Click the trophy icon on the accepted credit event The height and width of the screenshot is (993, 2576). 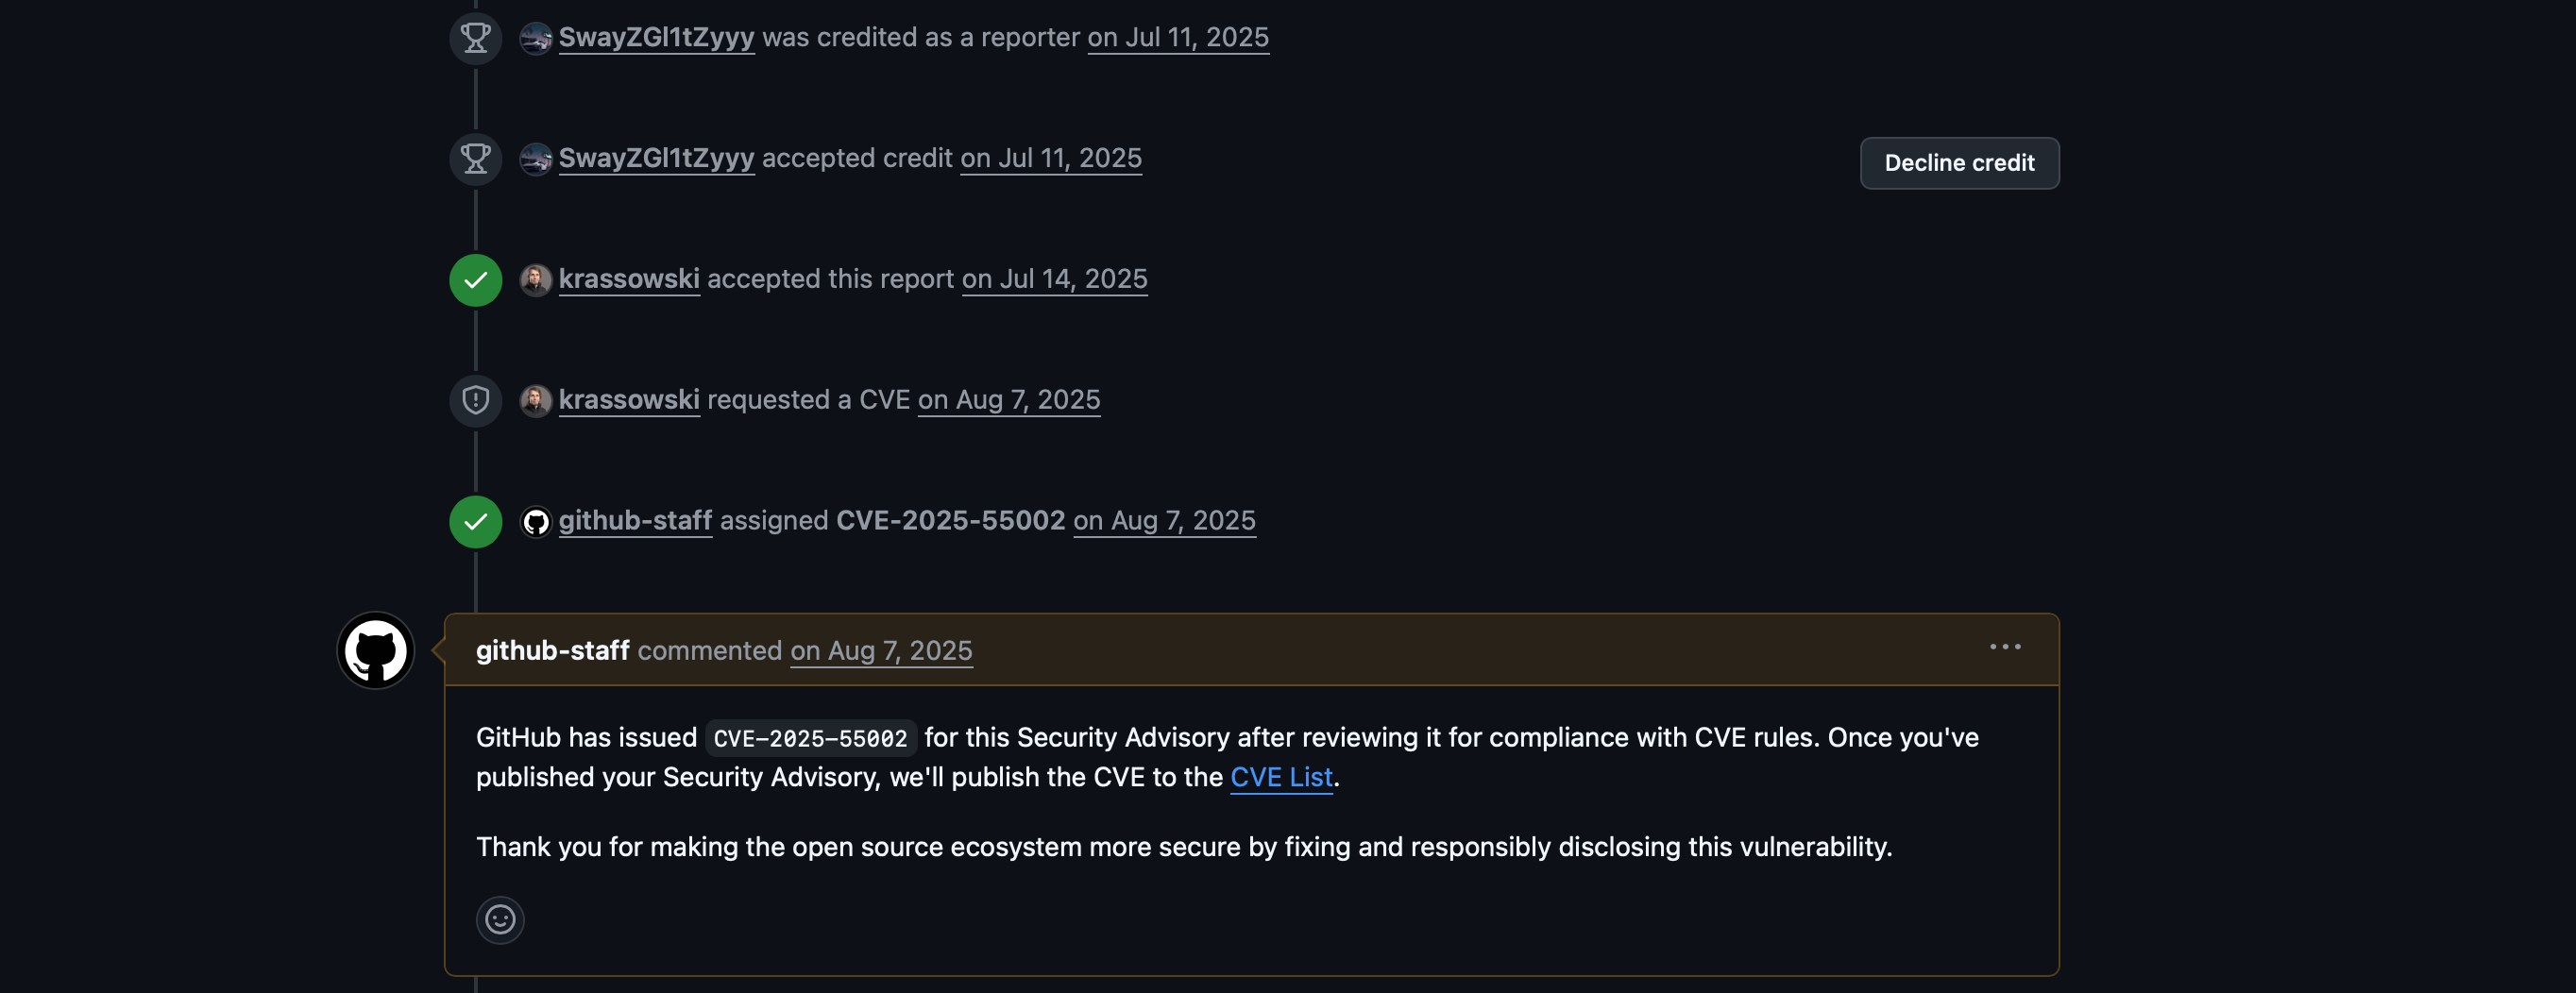475,158
